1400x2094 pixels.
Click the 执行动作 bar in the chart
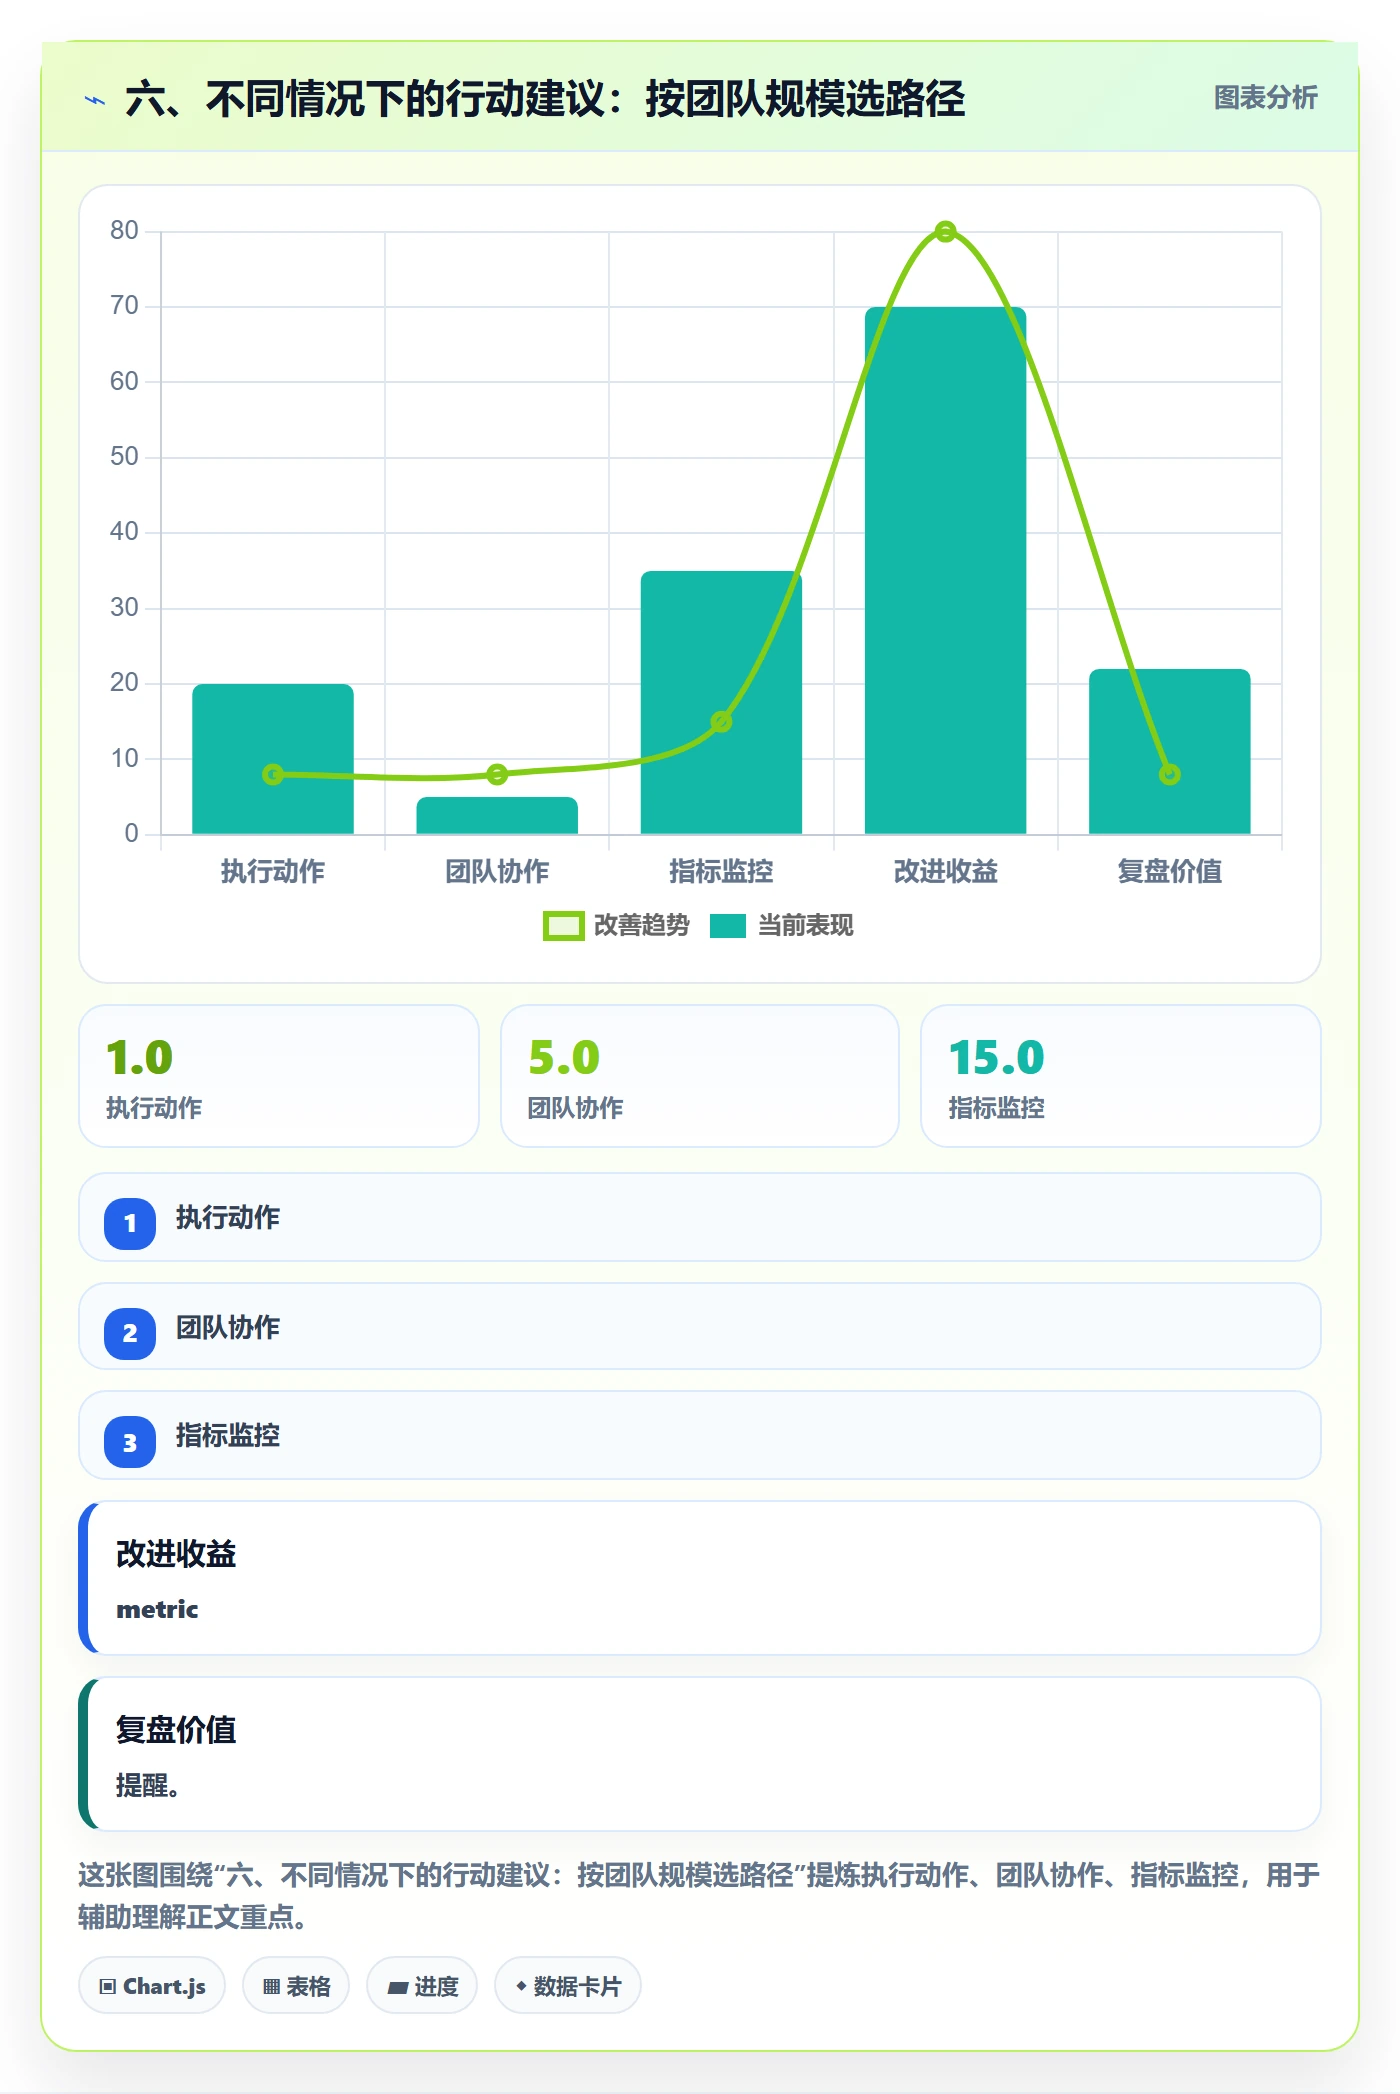pyautogui.click(x=273, y=759)
